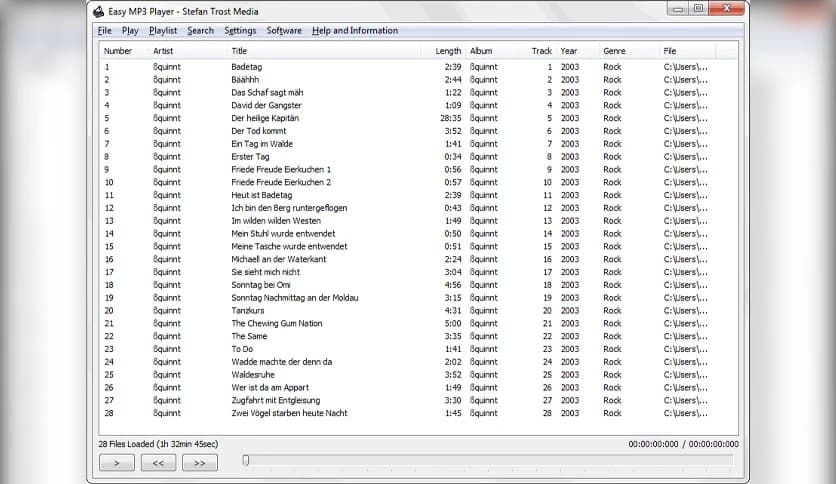Select the track David der Gangster
The width and height of the screenshot is (836, 484).
click(x=266, y=105)
